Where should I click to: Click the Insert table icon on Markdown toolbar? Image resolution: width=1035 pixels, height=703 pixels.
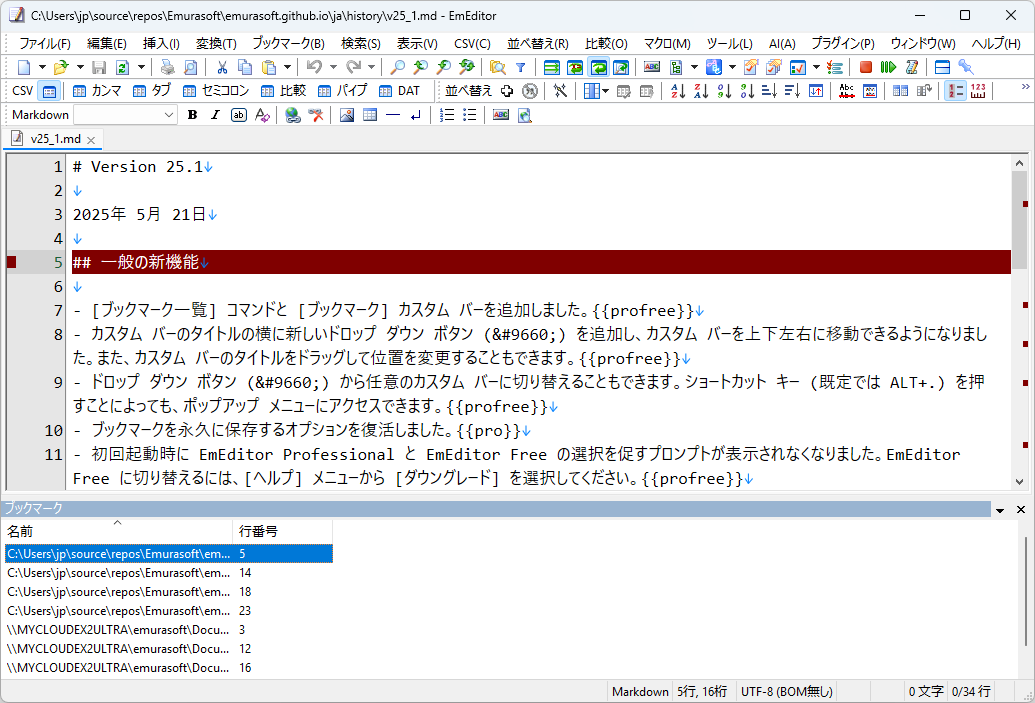coord(370,115)
